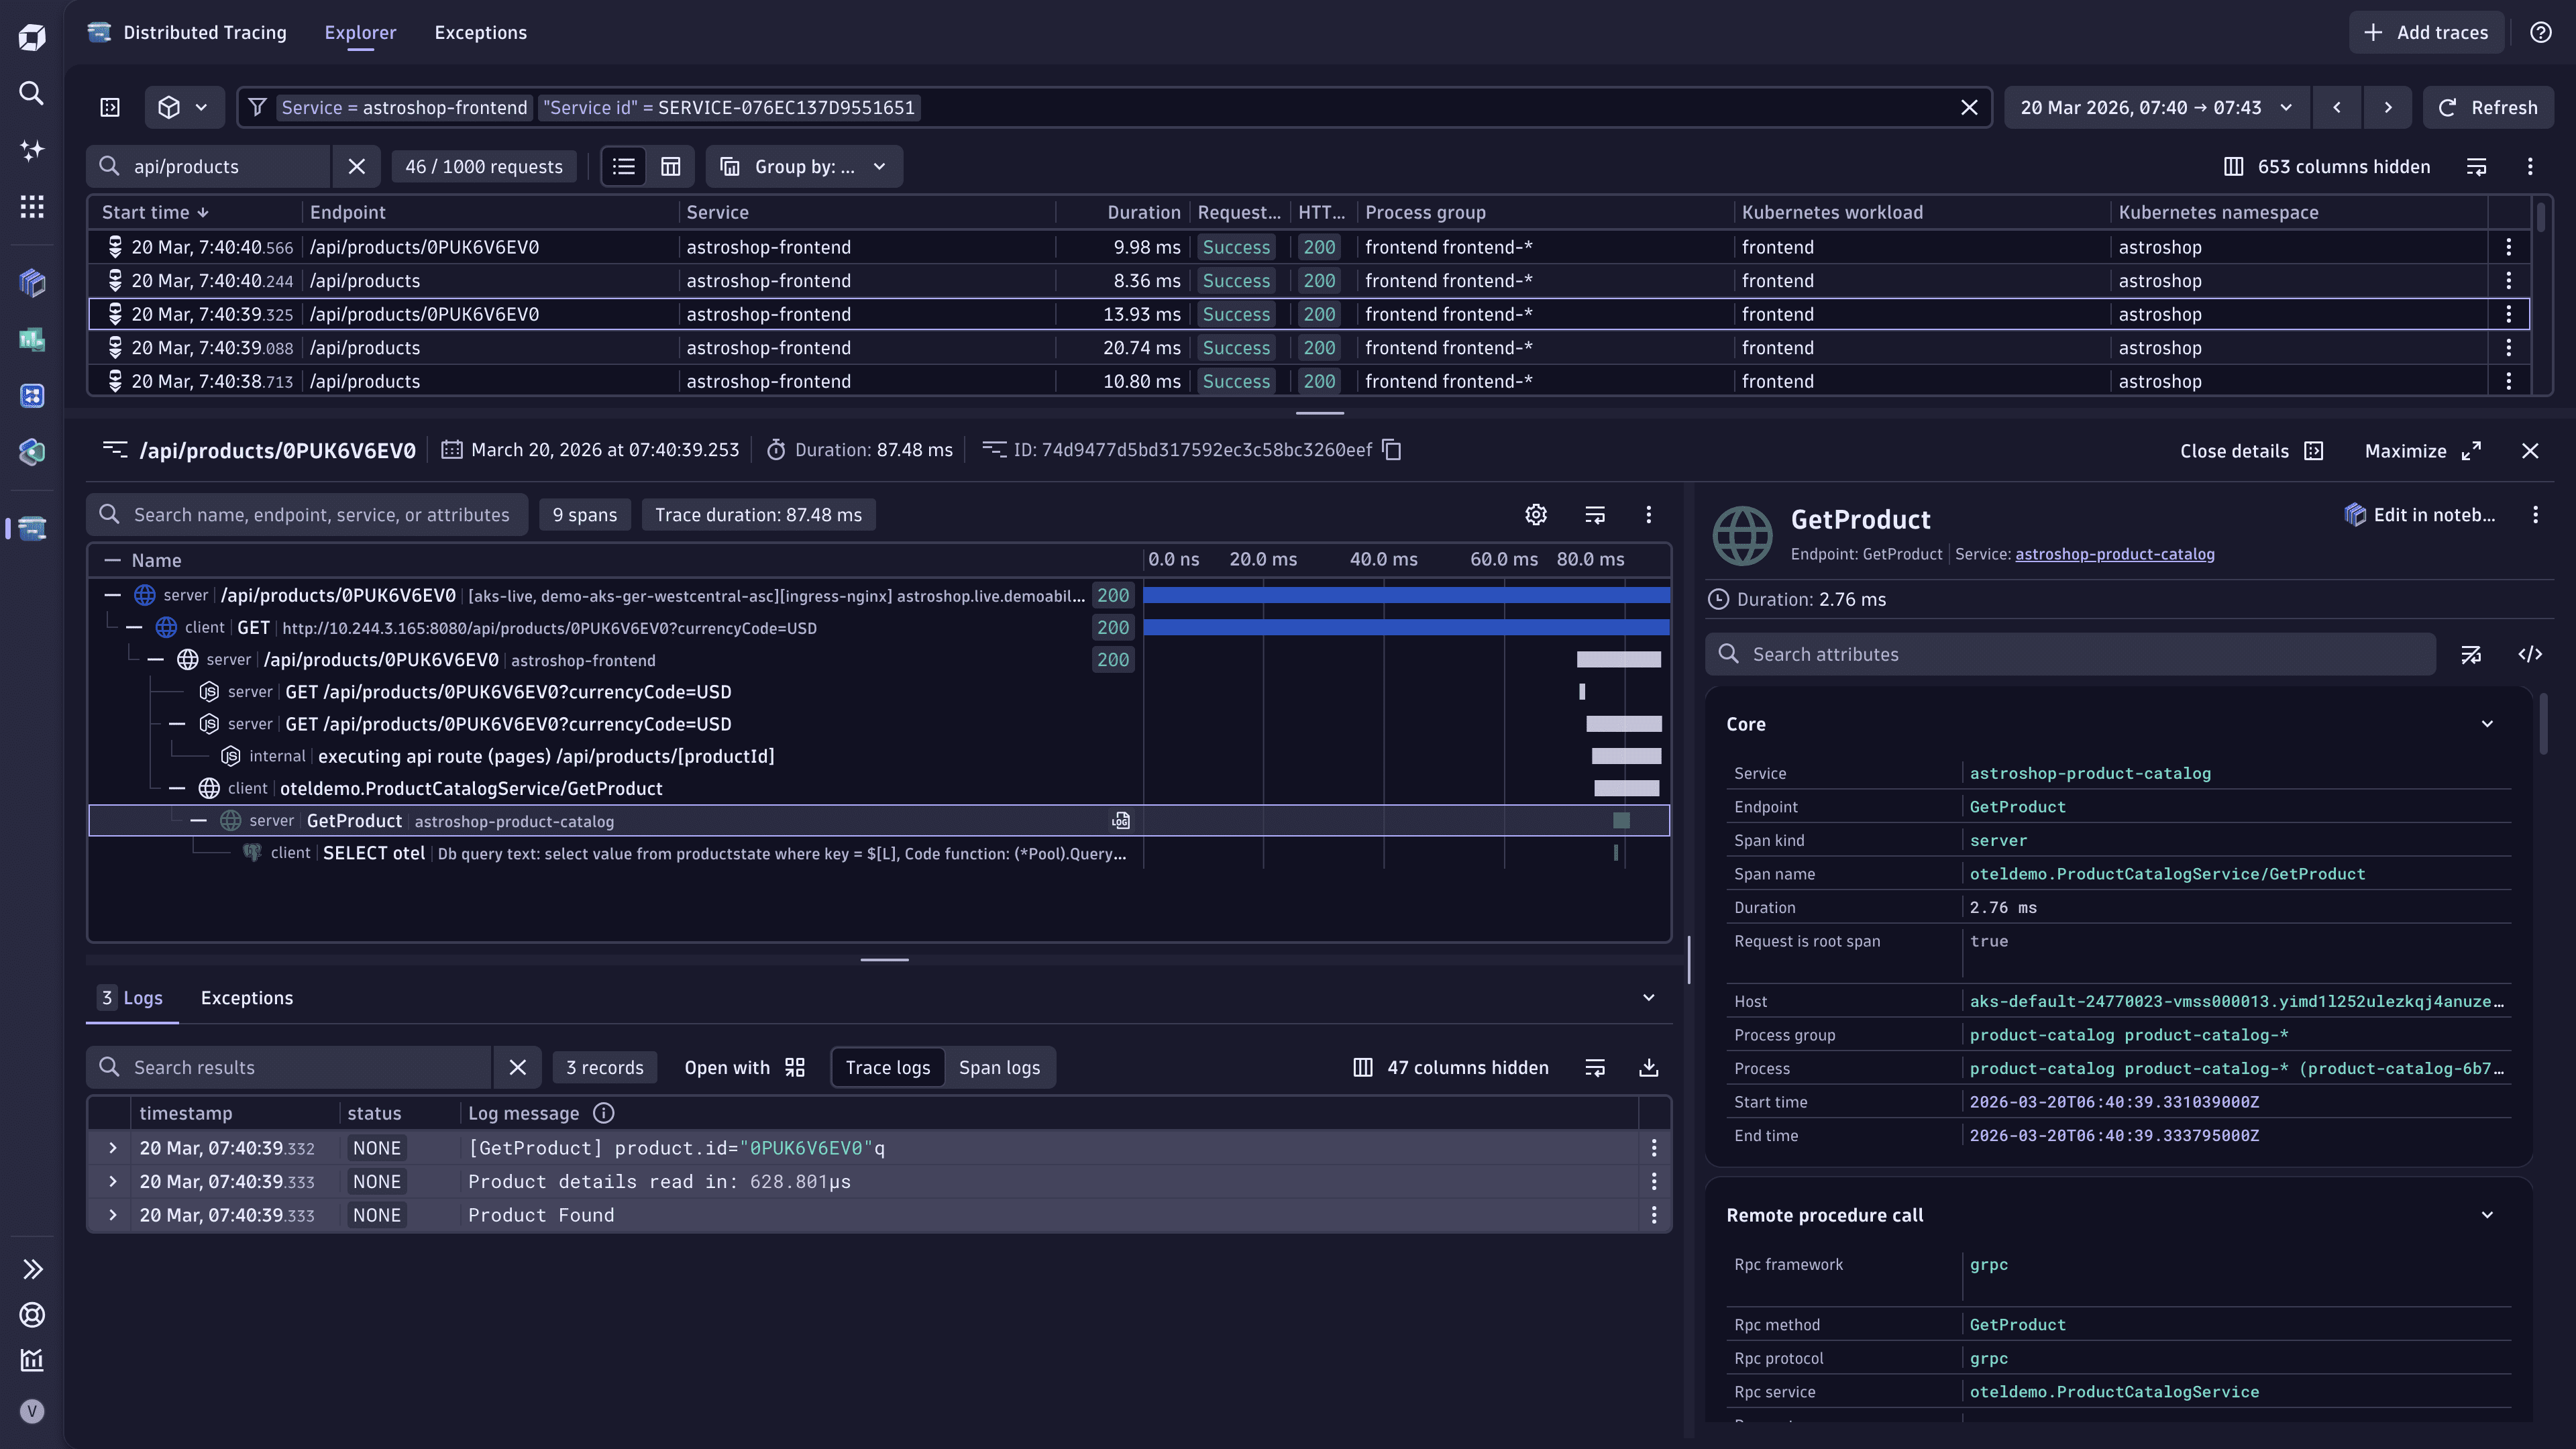Collapse all spans using Name header toggle
This screenshot has height=1449, width=2576.
click(113, 561)
